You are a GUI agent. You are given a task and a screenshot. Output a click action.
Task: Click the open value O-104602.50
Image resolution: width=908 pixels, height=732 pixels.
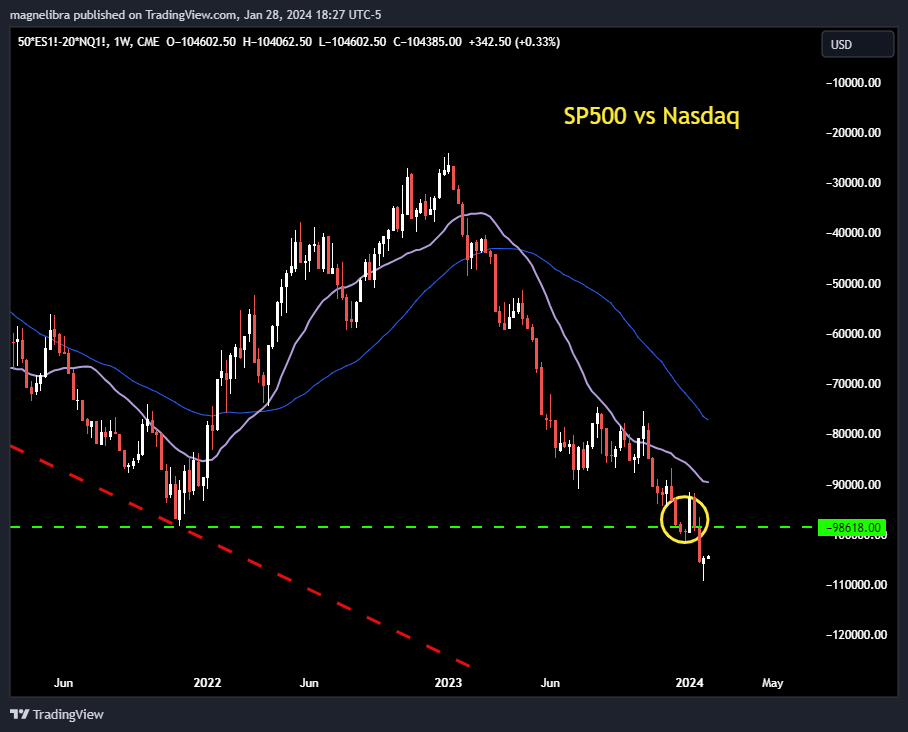(x=201, y=42)
